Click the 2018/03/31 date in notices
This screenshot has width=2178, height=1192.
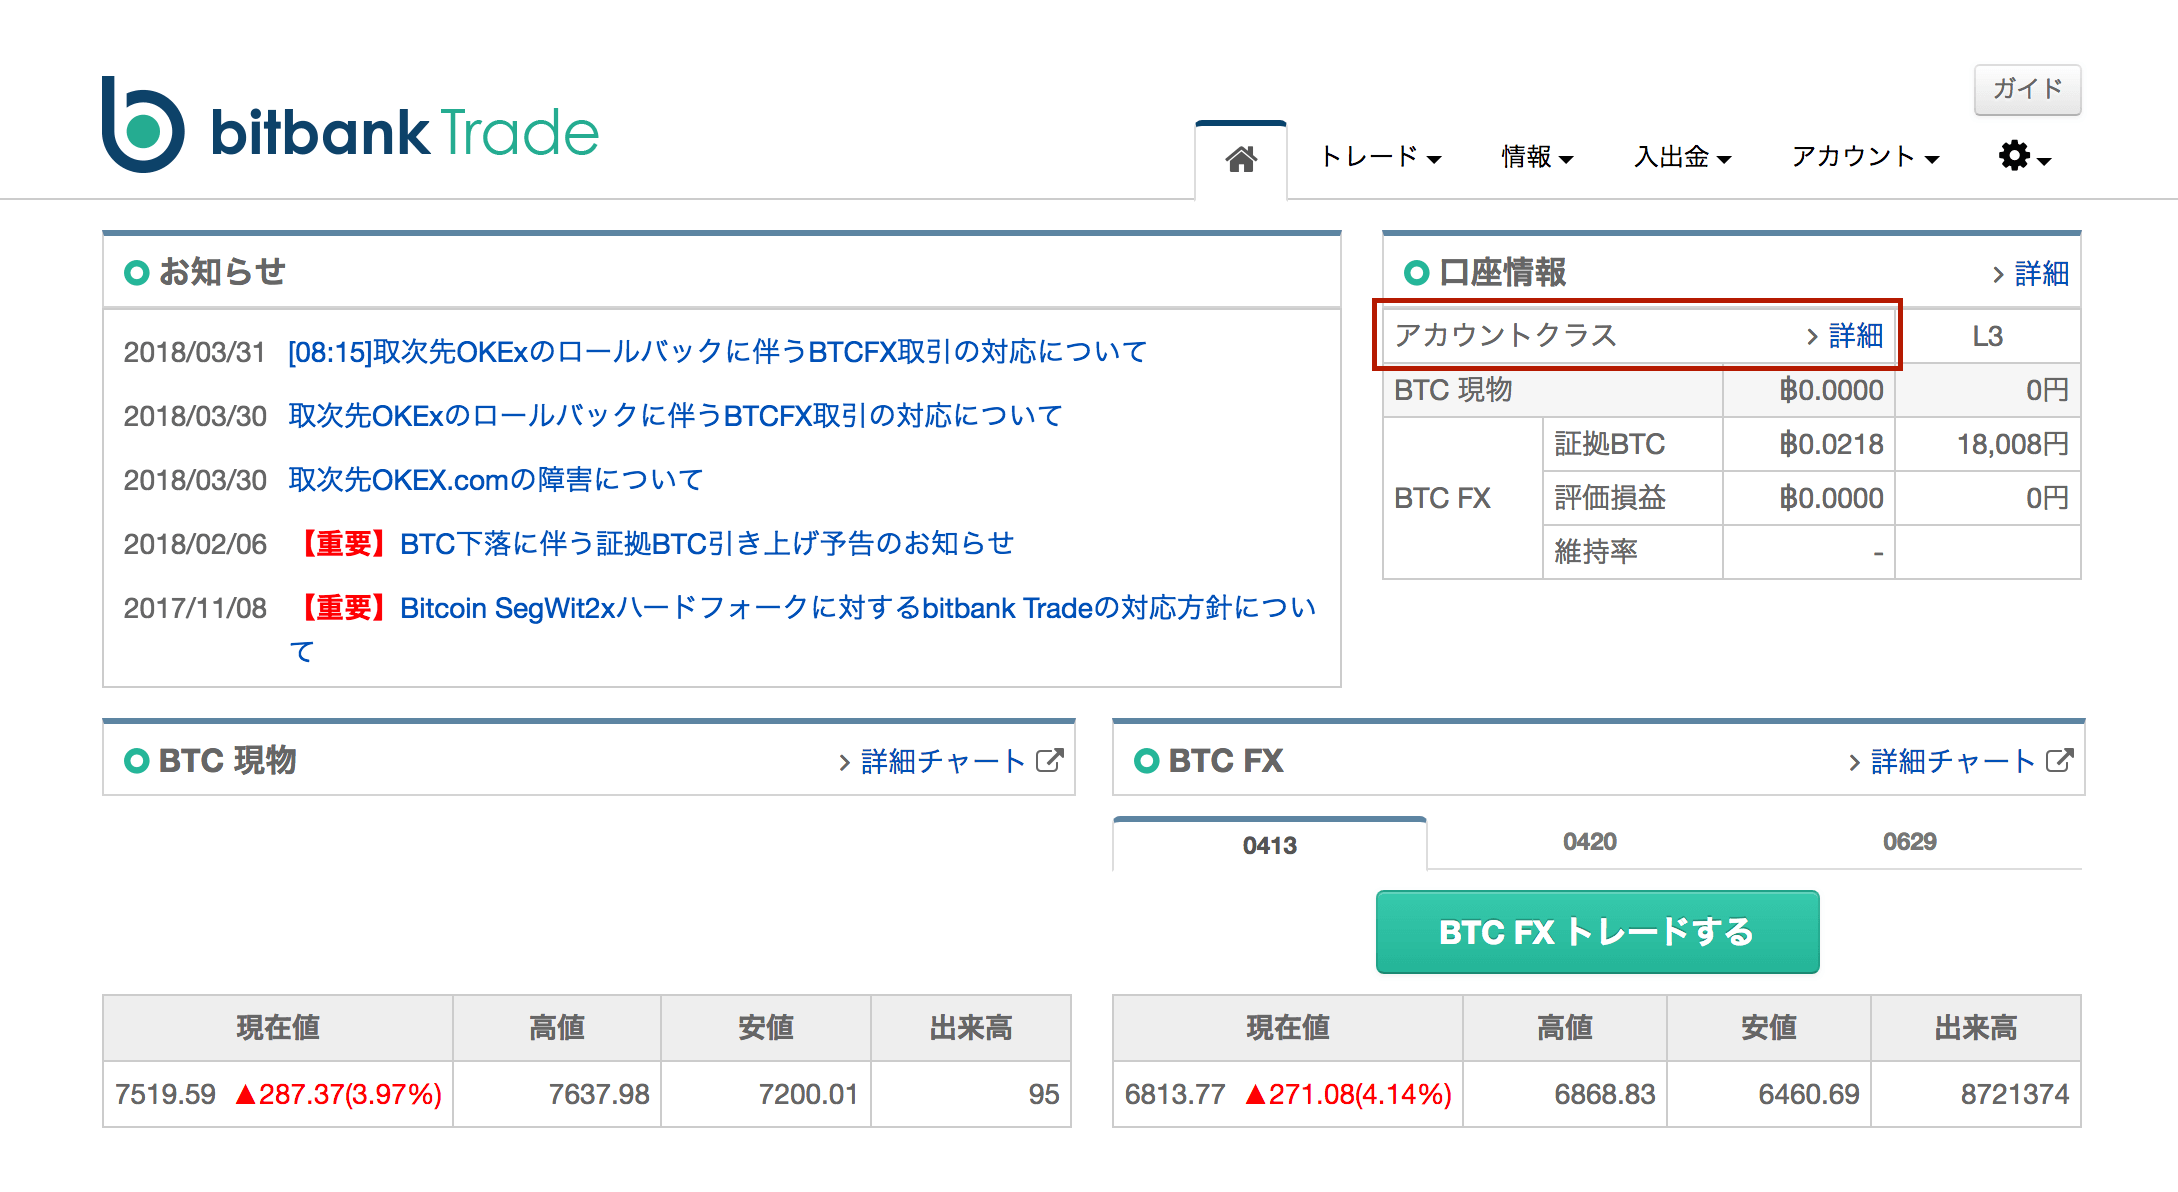tap(195, 352)
